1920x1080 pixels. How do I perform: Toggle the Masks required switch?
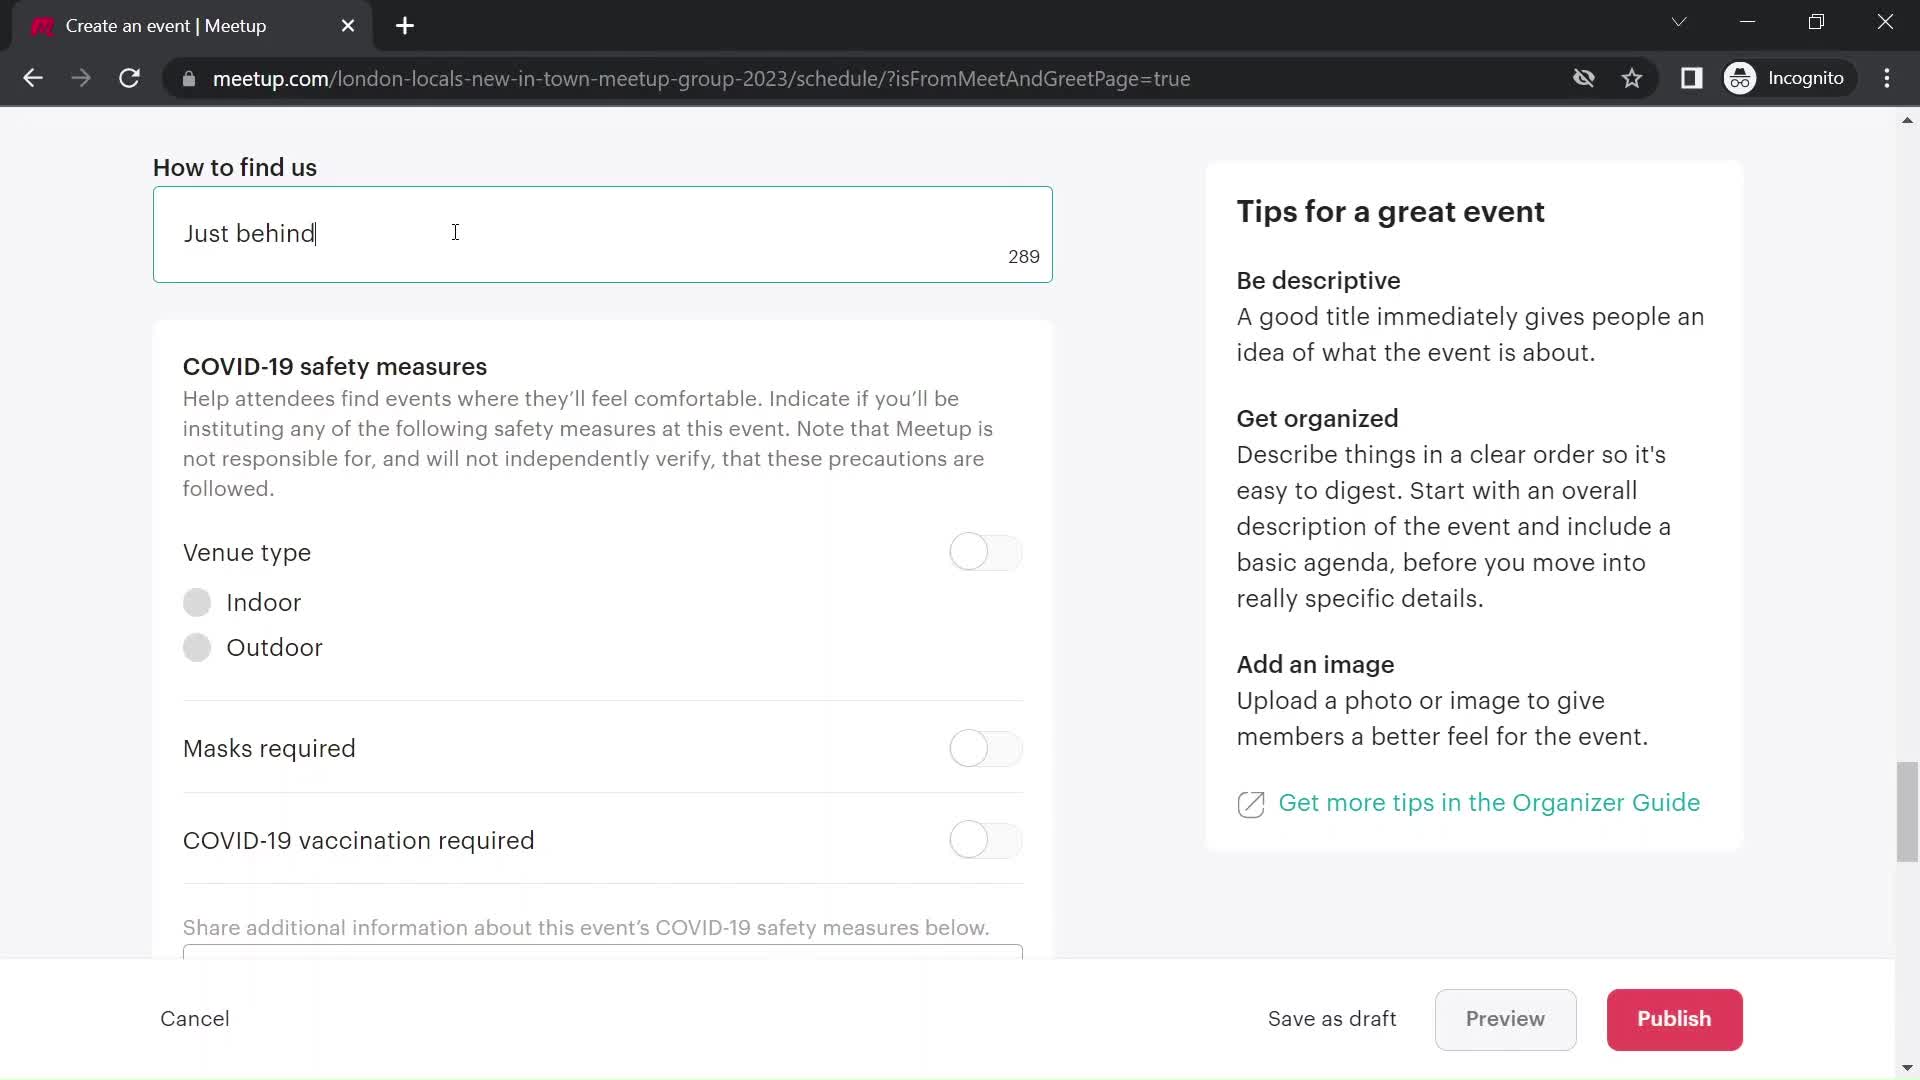(x=988, y=748)
